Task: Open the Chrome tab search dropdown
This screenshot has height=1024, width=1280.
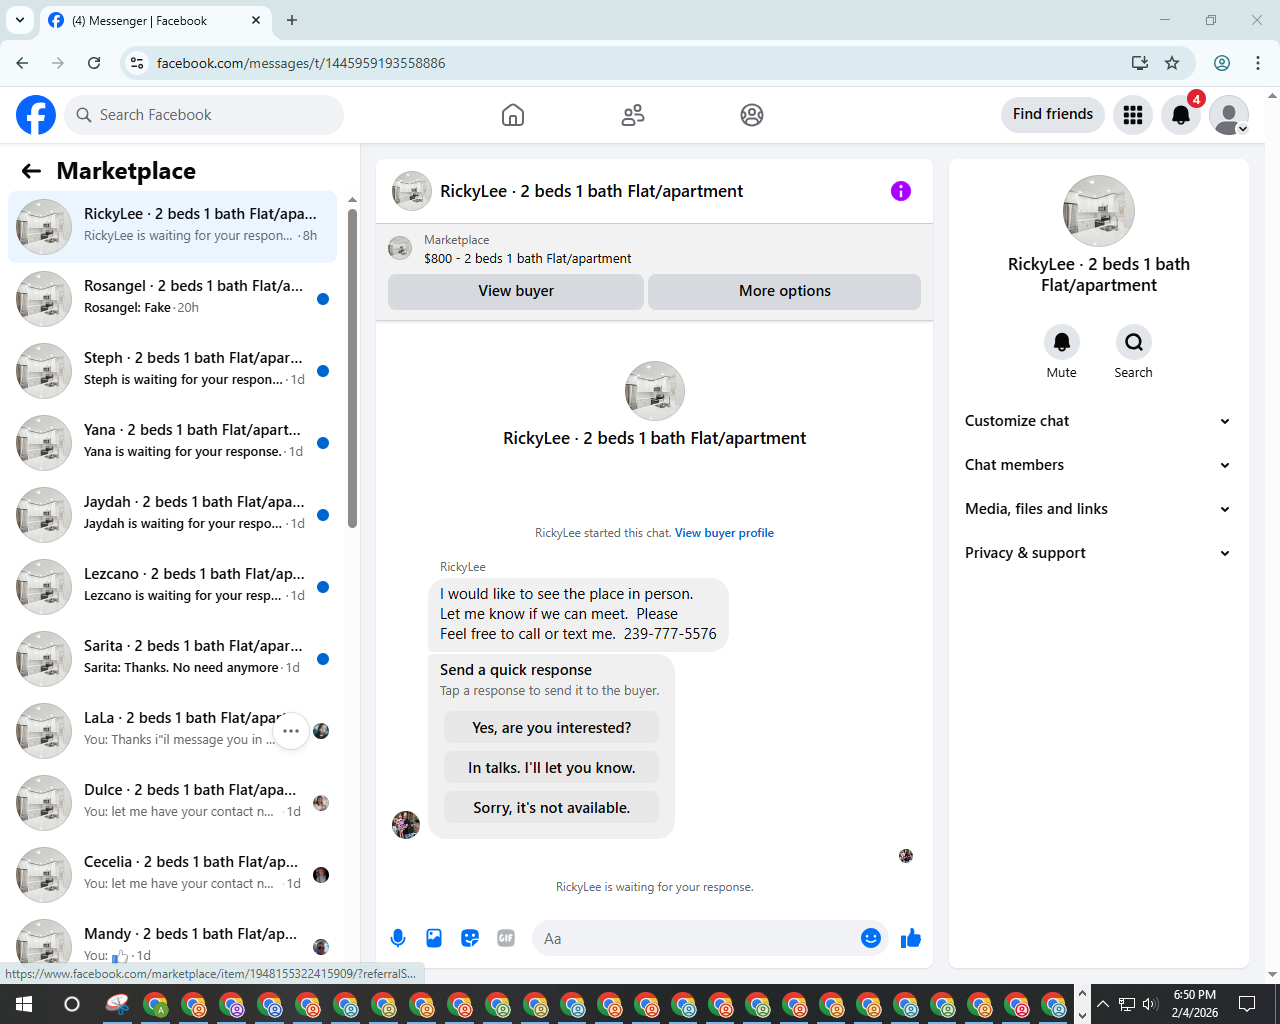Action: coord(20,20)
